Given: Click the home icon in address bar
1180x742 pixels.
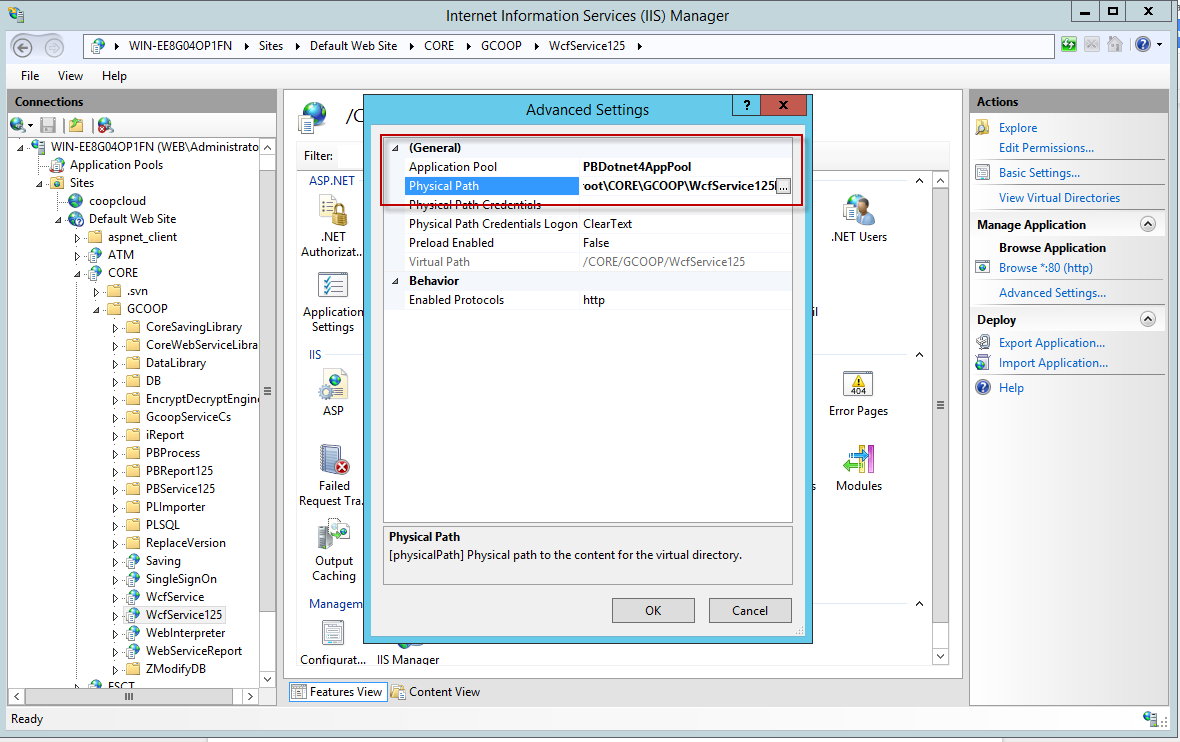Looking at the screenshot, I should pos(1115,45).
